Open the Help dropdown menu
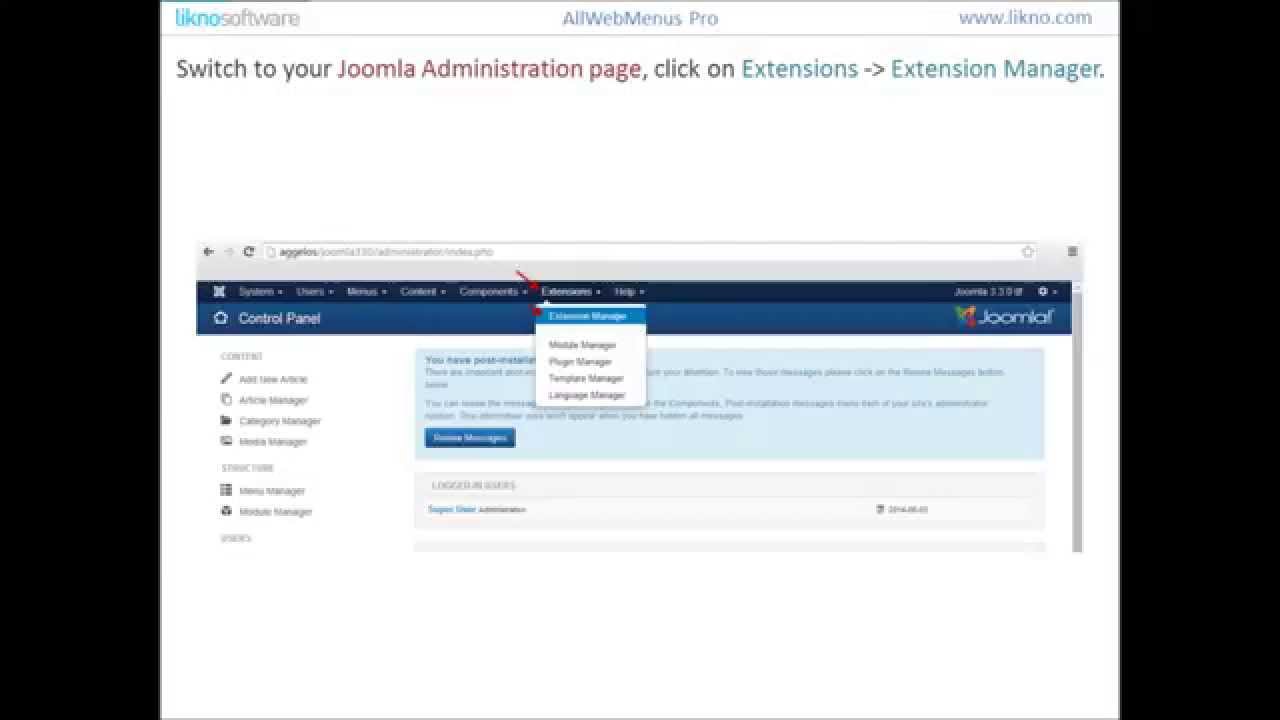The height and width of the screenshot is (720, 1280). click(x=629, y=292)
